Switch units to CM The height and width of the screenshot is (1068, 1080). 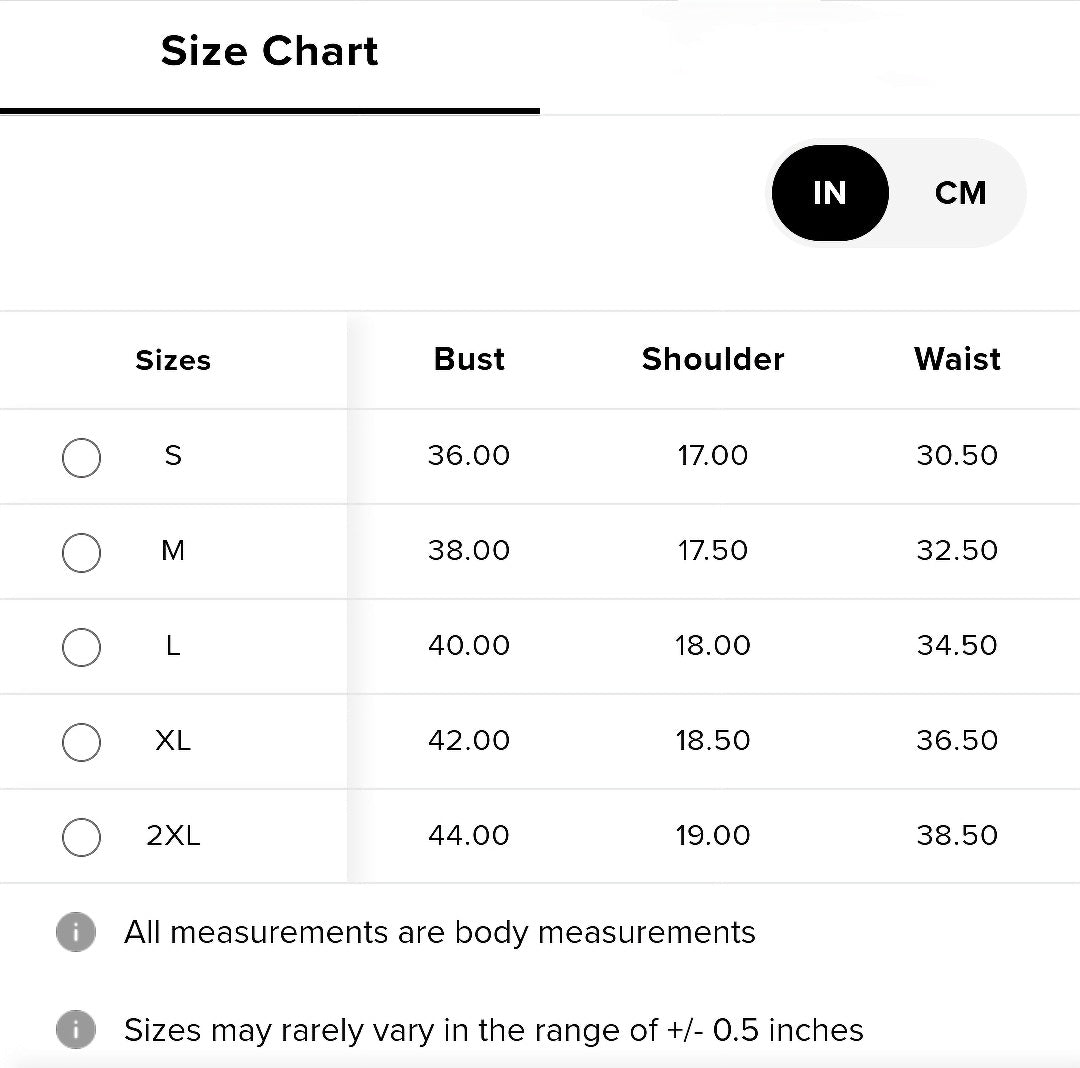point(960,193)
